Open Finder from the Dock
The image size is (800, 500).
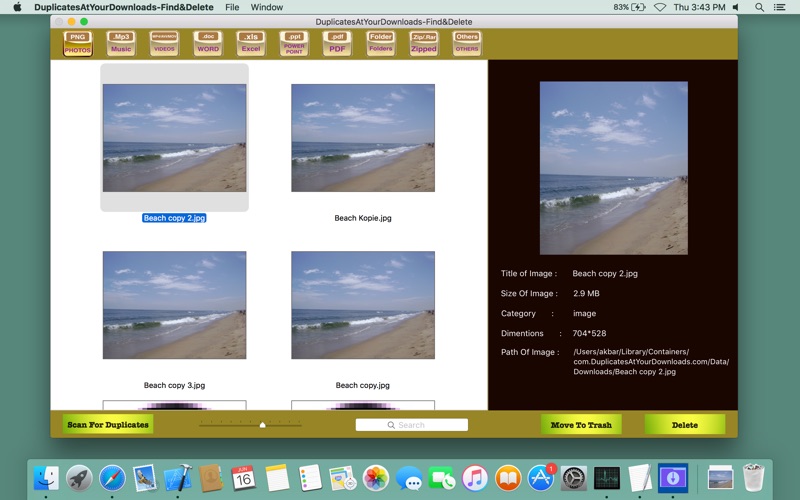point(46,479)
